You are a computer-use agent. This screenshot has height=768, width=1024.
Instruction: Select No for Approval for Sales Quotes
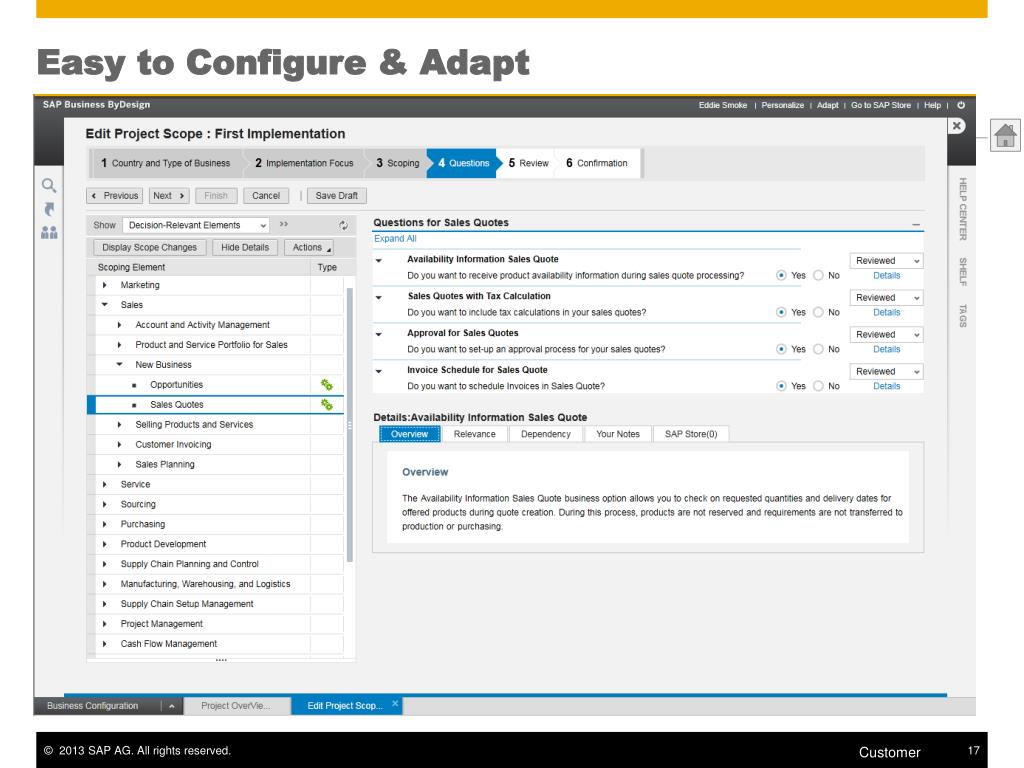pyautogui.click(x=818, y=349)
